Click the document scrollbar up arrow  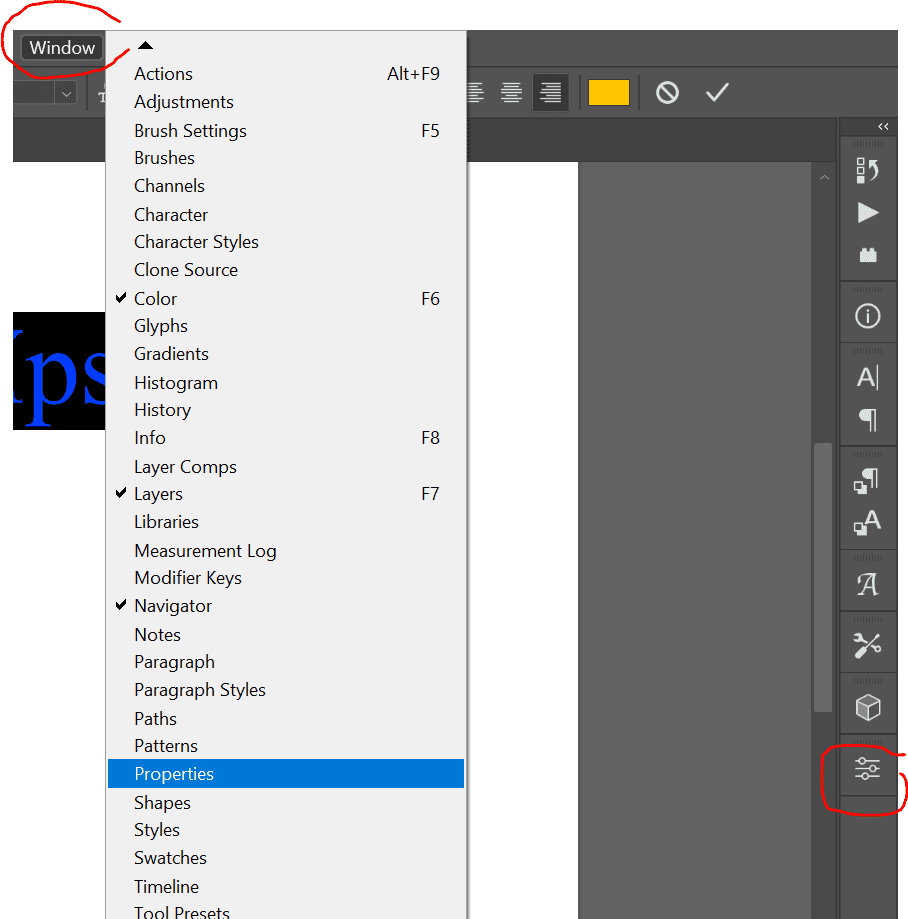coord(824,177)
